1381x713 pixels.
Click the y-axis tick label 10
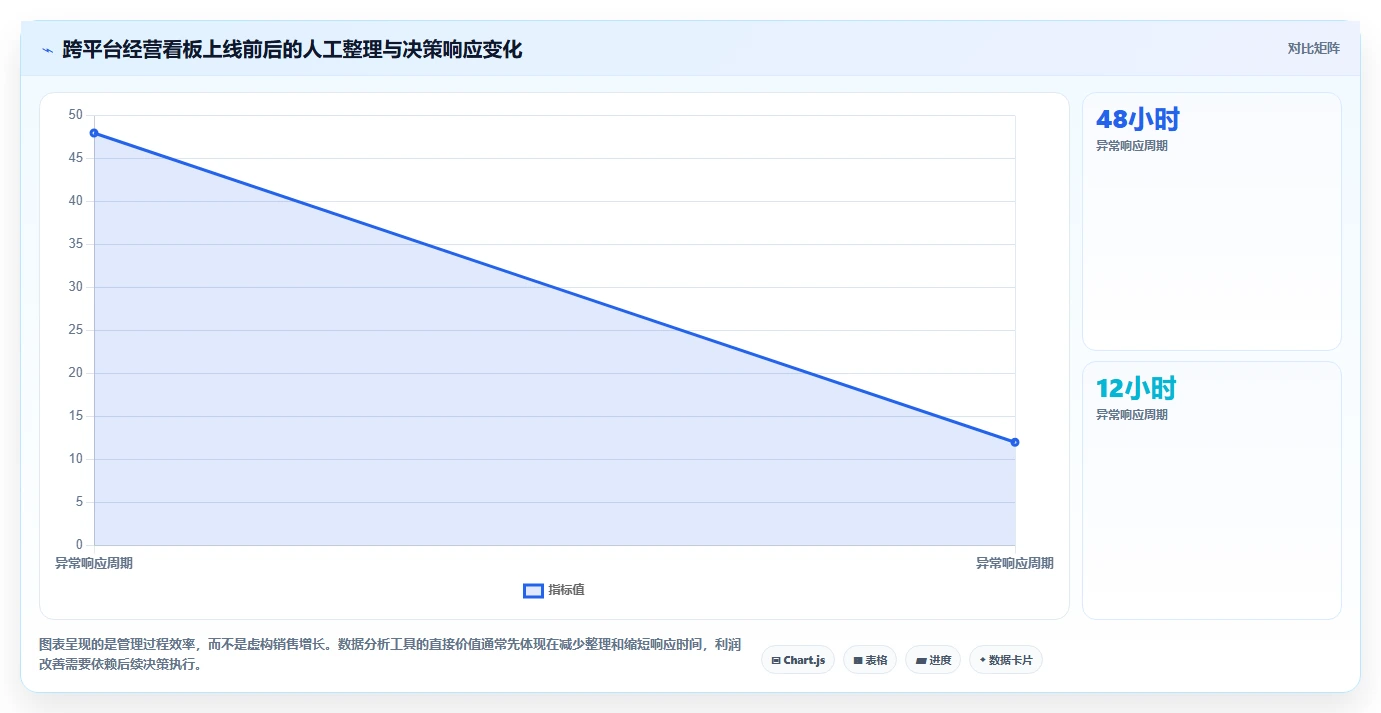[x=76, y=459]
